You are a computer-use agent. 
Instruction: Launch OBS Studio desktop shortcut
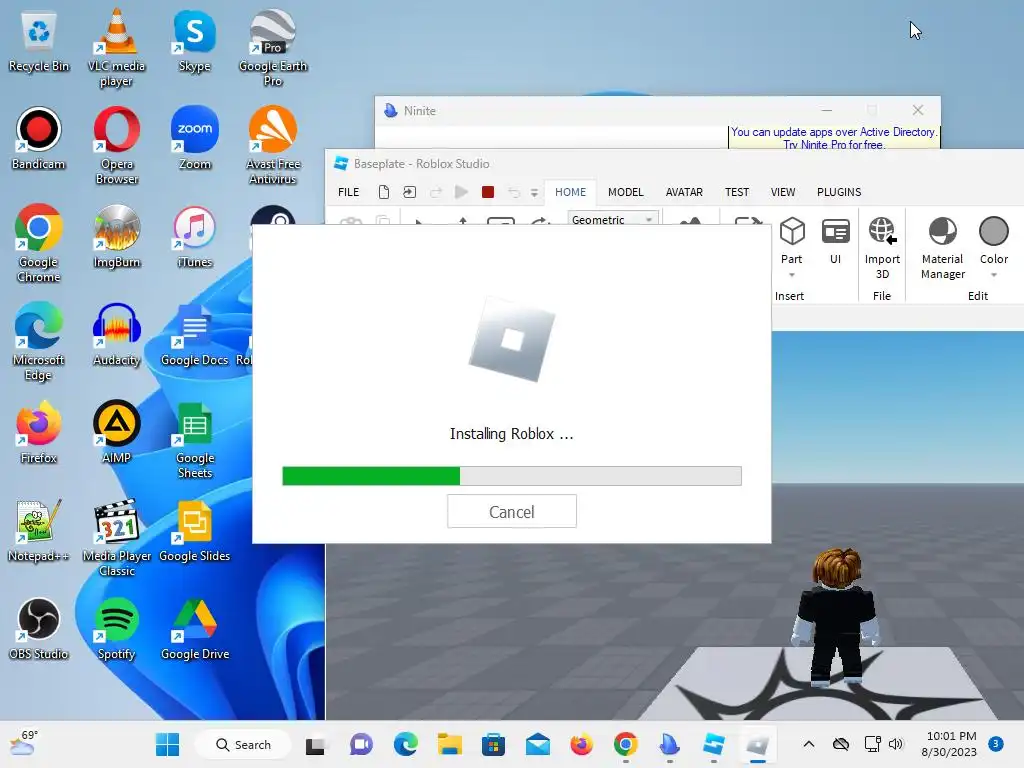(39, 628)
